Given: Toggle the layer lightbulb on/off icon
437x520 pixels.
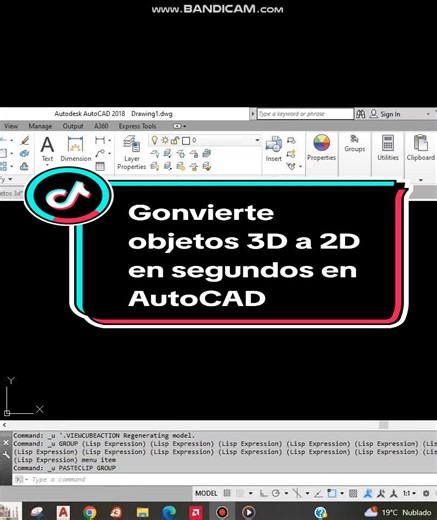Looking at the screenshot, I should coord(154,140).
